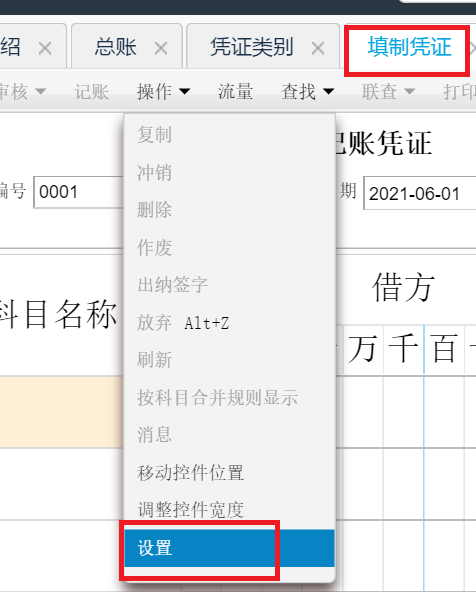The width and height of the screenshot is (476, 592).
Task: Expand the 操作 dropdown menu
Action: coord(163,91)
